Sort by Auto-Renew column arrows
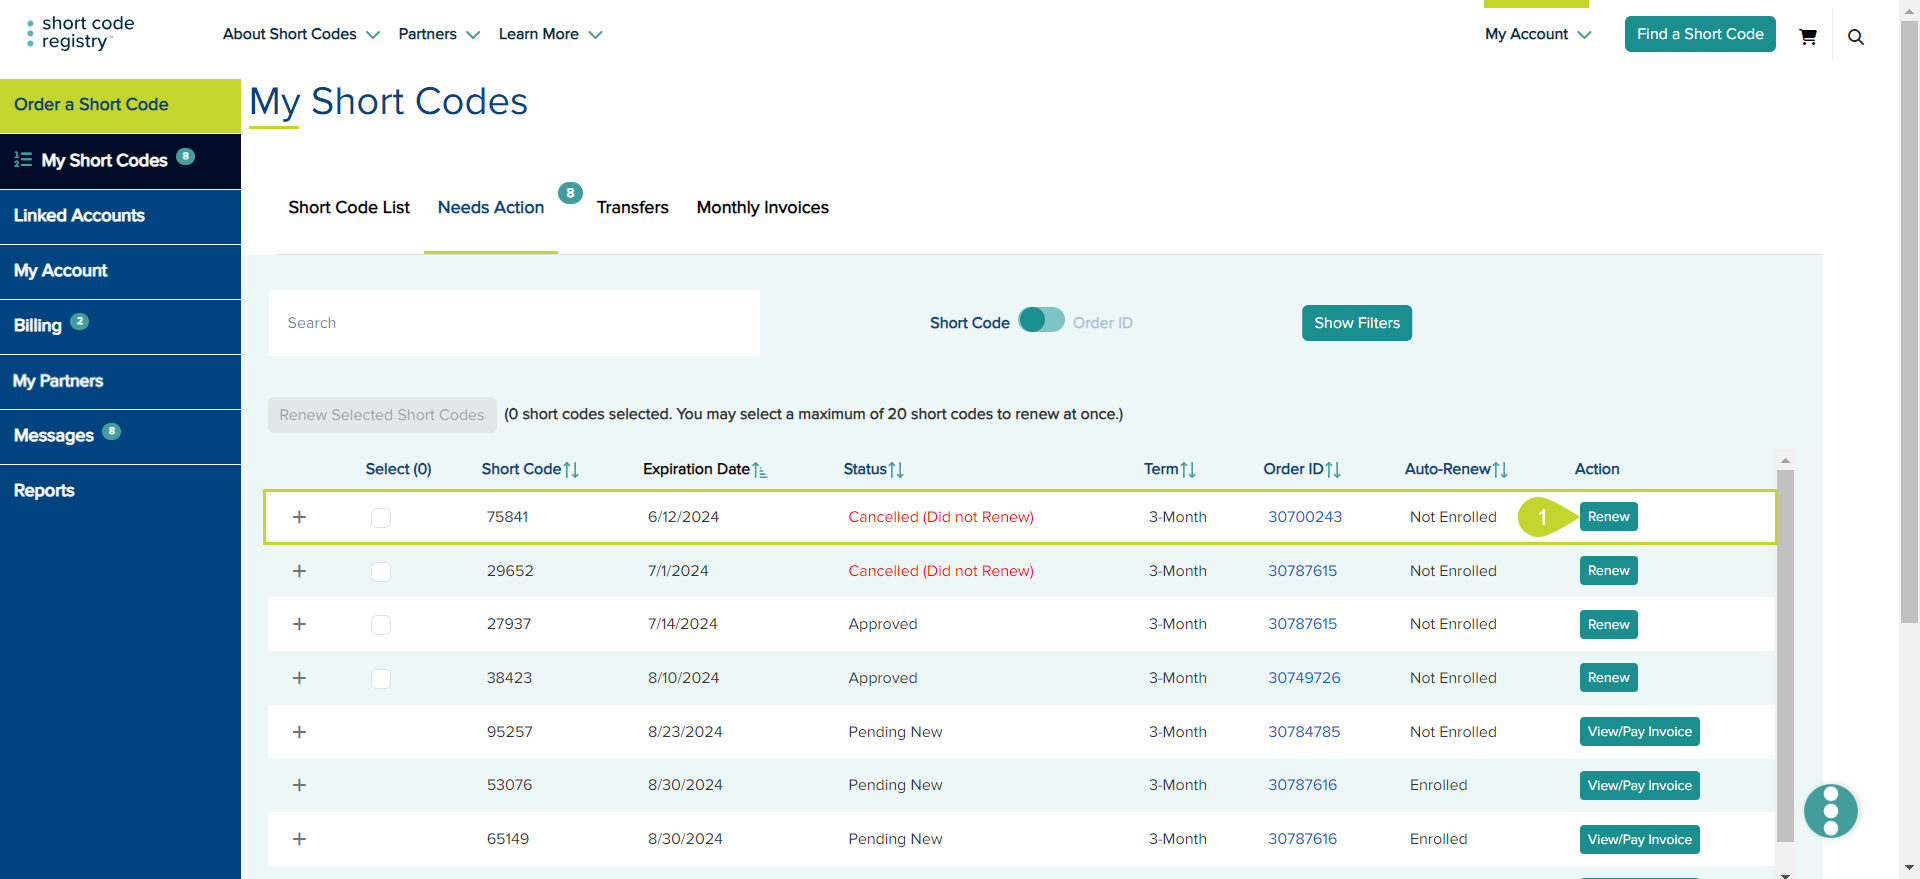1920x879 pixels. 1500,470
